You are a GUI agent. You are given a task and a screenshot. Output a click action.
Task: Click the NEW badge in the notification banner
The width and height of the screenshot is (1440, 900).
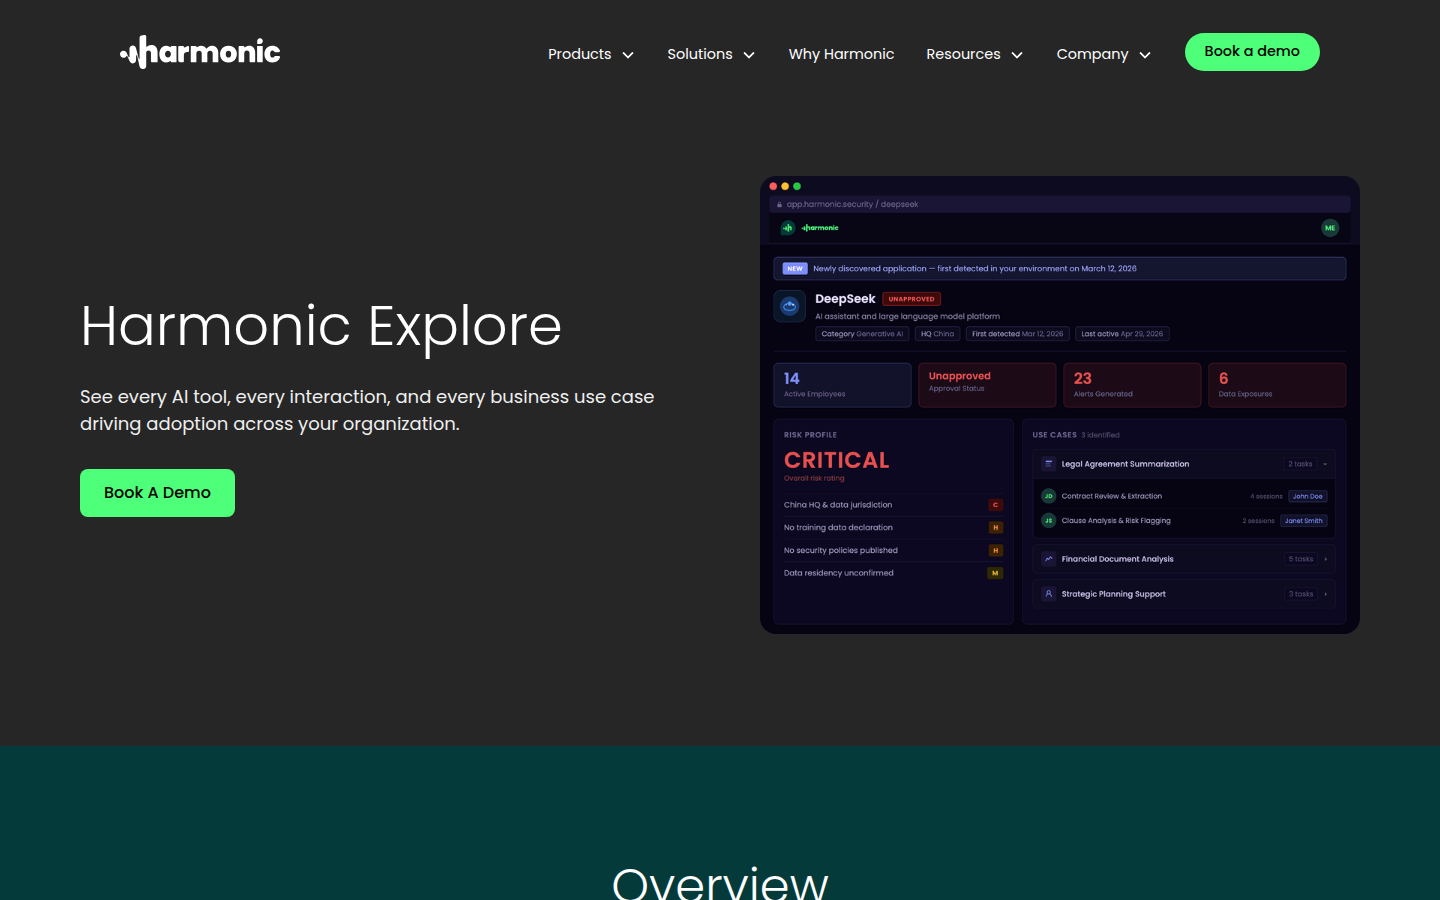(x=795, y=268)
